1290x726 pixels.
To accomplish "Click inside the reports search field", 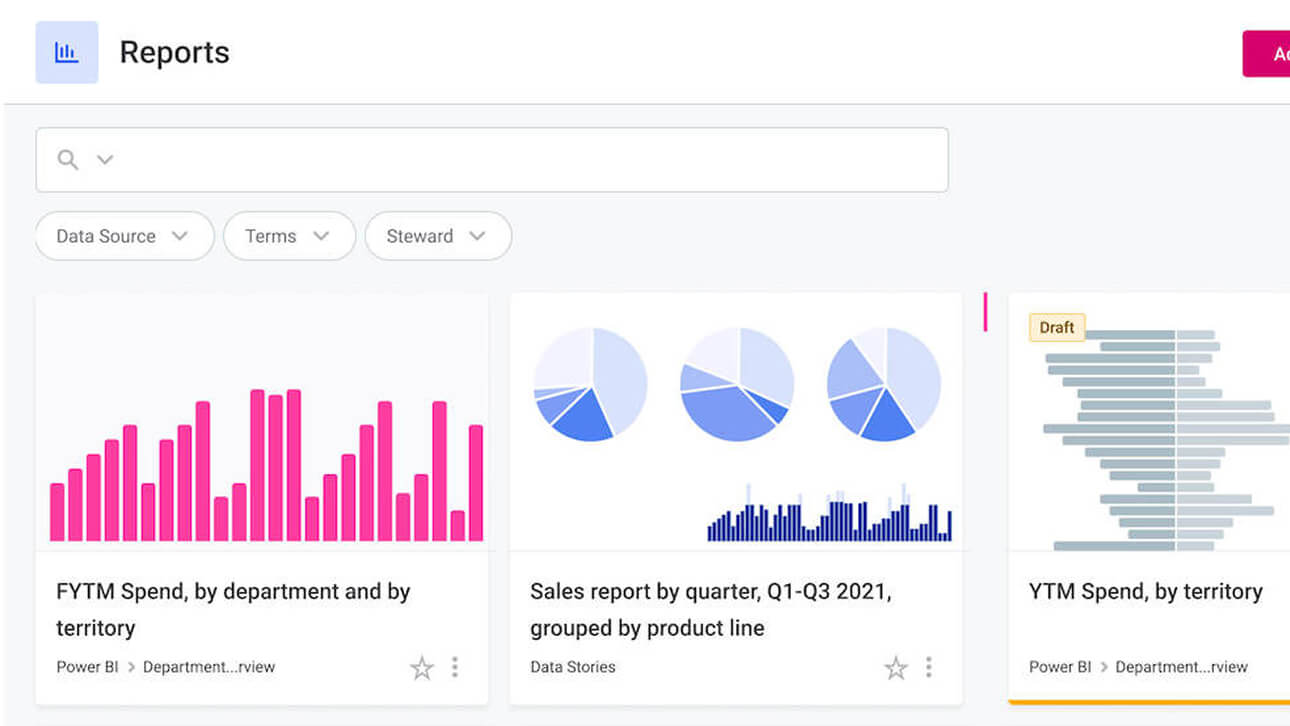I will click(x=520, y=160).
